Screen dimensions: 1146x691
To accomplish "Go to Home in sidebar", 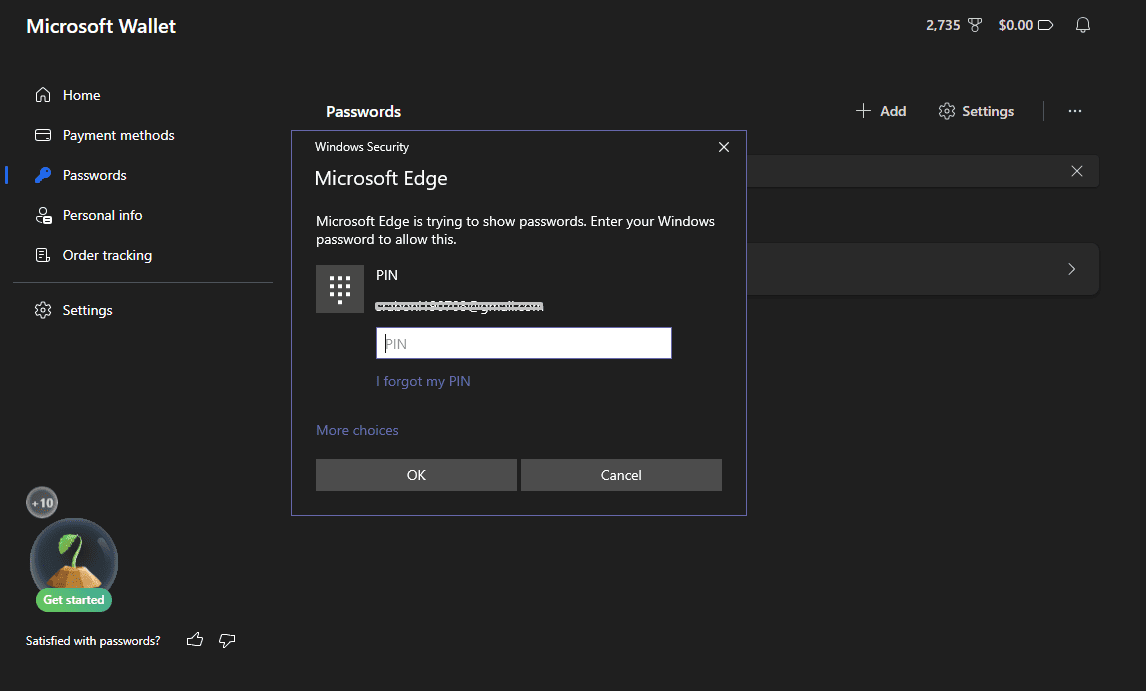I will (81, 95).
